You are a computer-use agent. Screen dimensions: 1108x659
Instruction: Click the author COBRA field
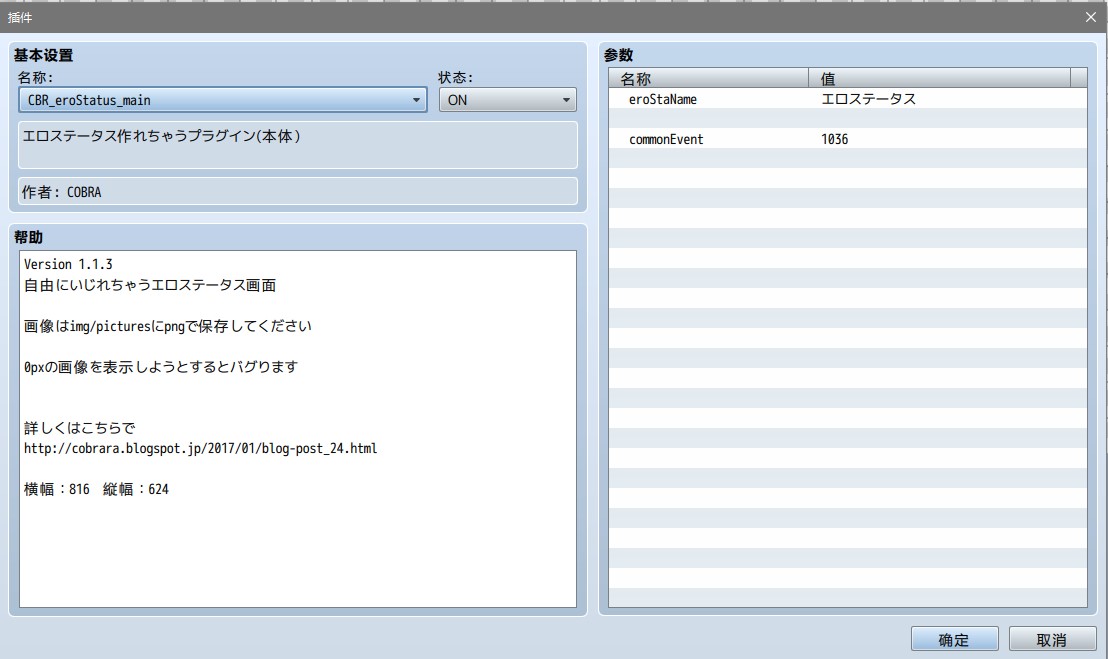pos(297,191)
